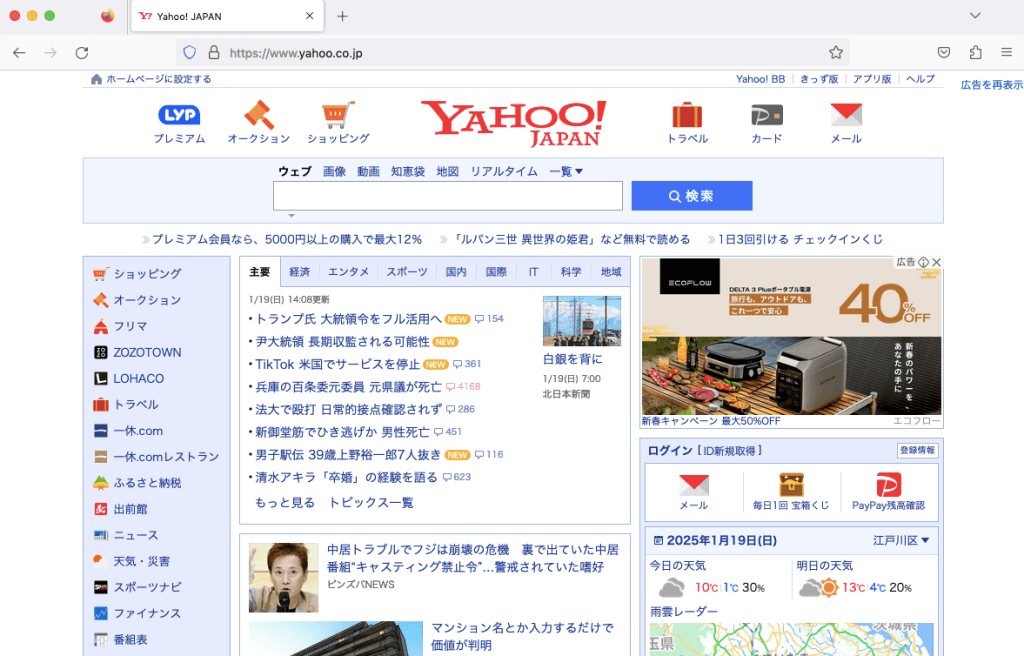Open the Firefox hamburger menu
The height and width of the screenshot is (656, 1024).
tap(1006, 52)
